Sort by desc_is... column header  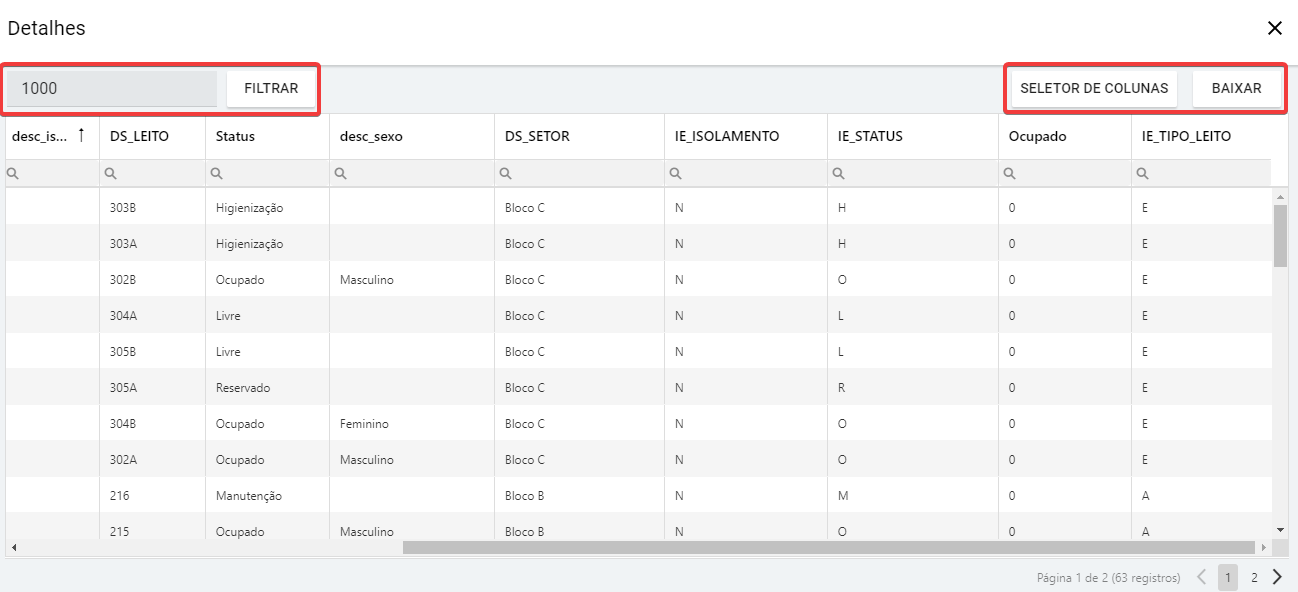point(52,136)
